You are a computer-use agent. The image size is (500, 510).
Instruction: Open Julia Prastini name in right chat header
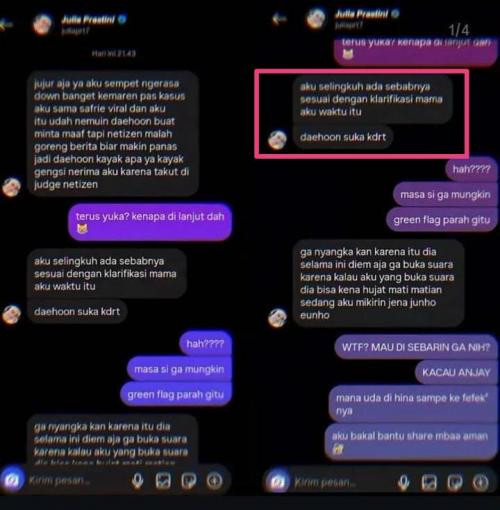click(361, 14)
